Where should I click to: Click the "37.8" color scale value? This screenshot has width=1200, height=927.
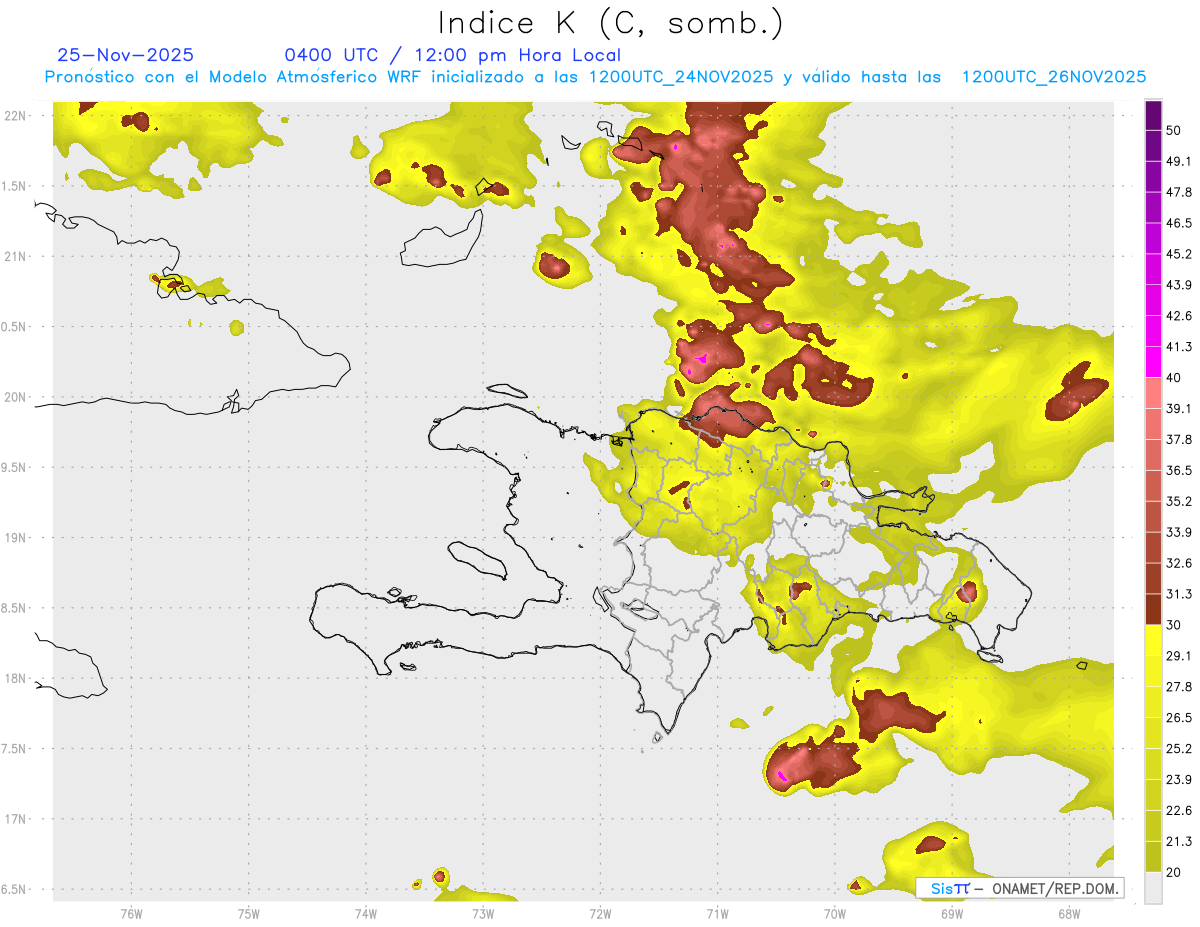click(1179, 440)
